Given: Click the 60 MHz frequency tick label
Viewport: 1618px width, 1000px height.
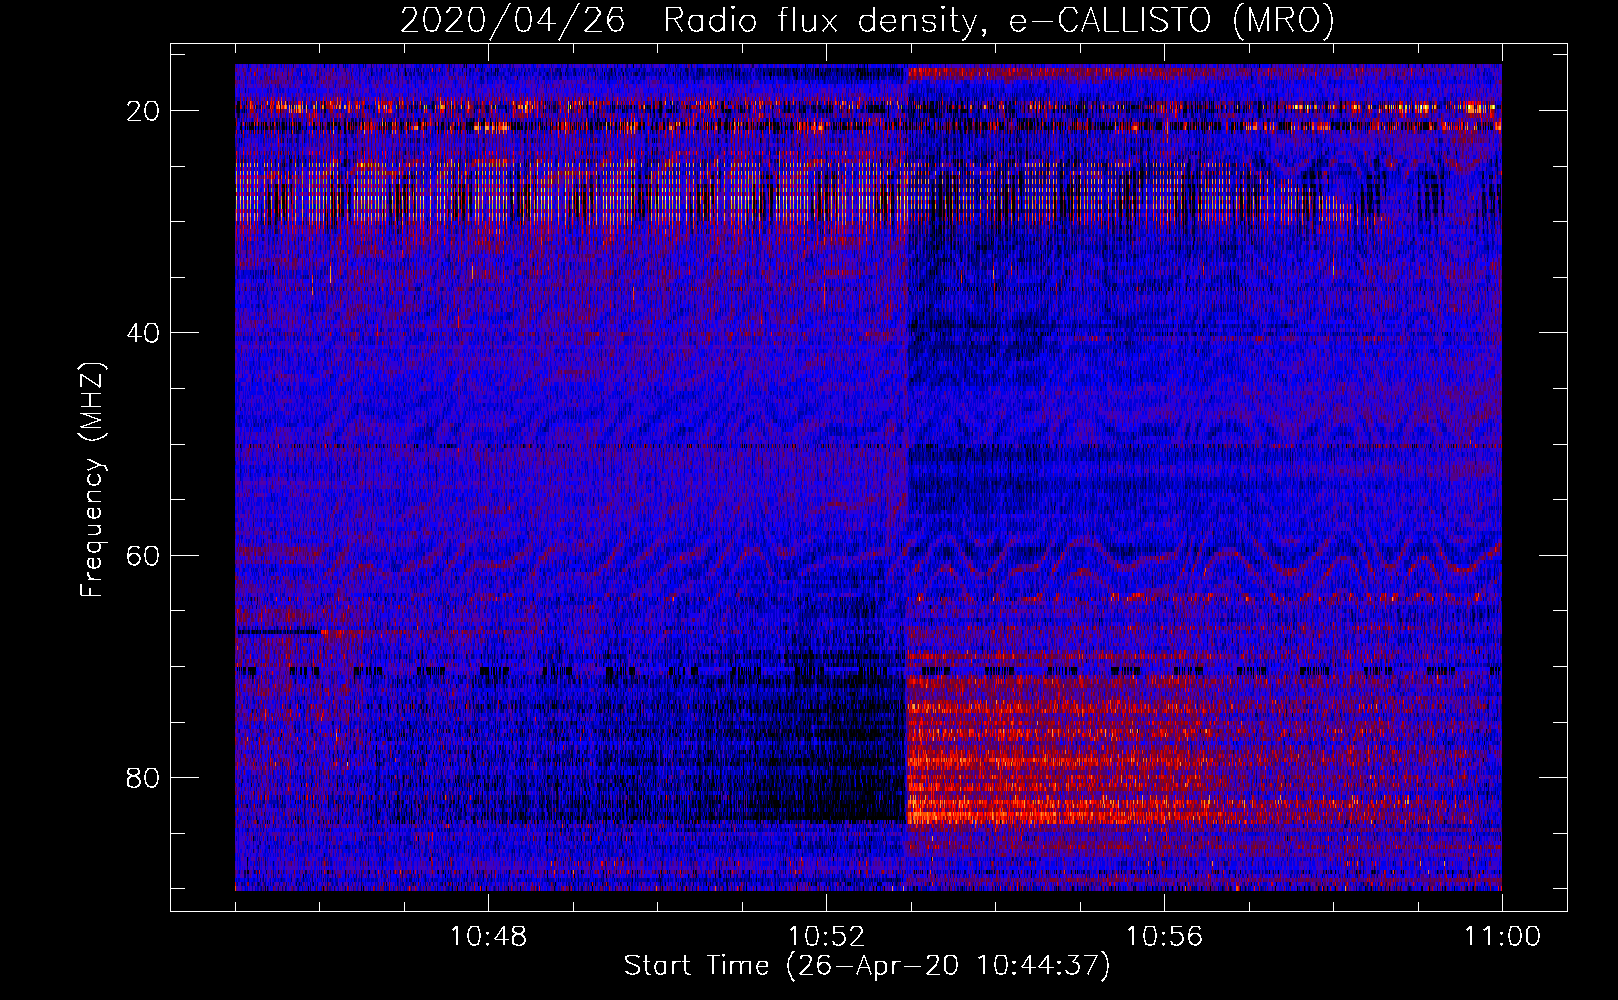Looking at the screenshot, I should [x=144, y=555].
